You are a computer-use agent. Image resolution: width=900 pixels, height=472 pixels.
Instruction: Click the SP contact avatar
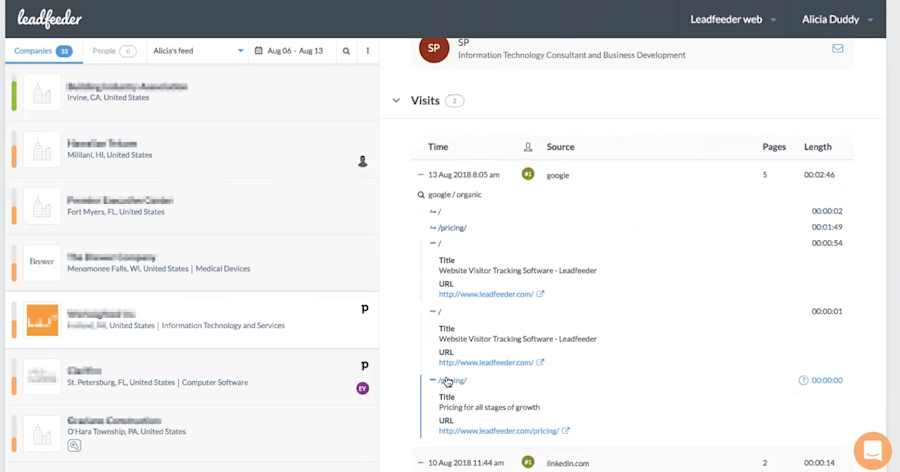434,49
